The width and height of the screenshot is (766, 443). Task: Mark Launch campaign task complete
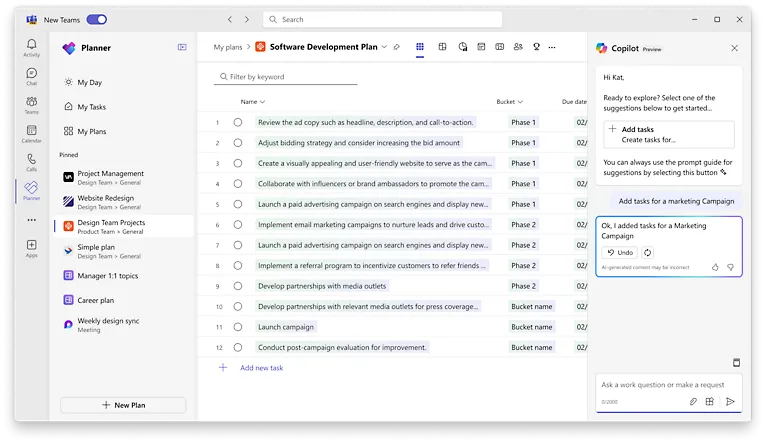(237, 327)
